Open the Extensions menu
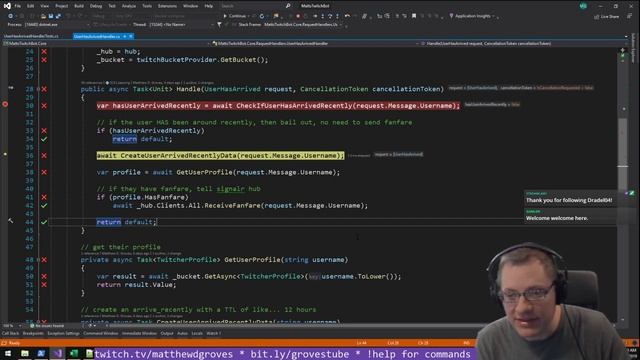Screen dimensions: 640x360 167,6
